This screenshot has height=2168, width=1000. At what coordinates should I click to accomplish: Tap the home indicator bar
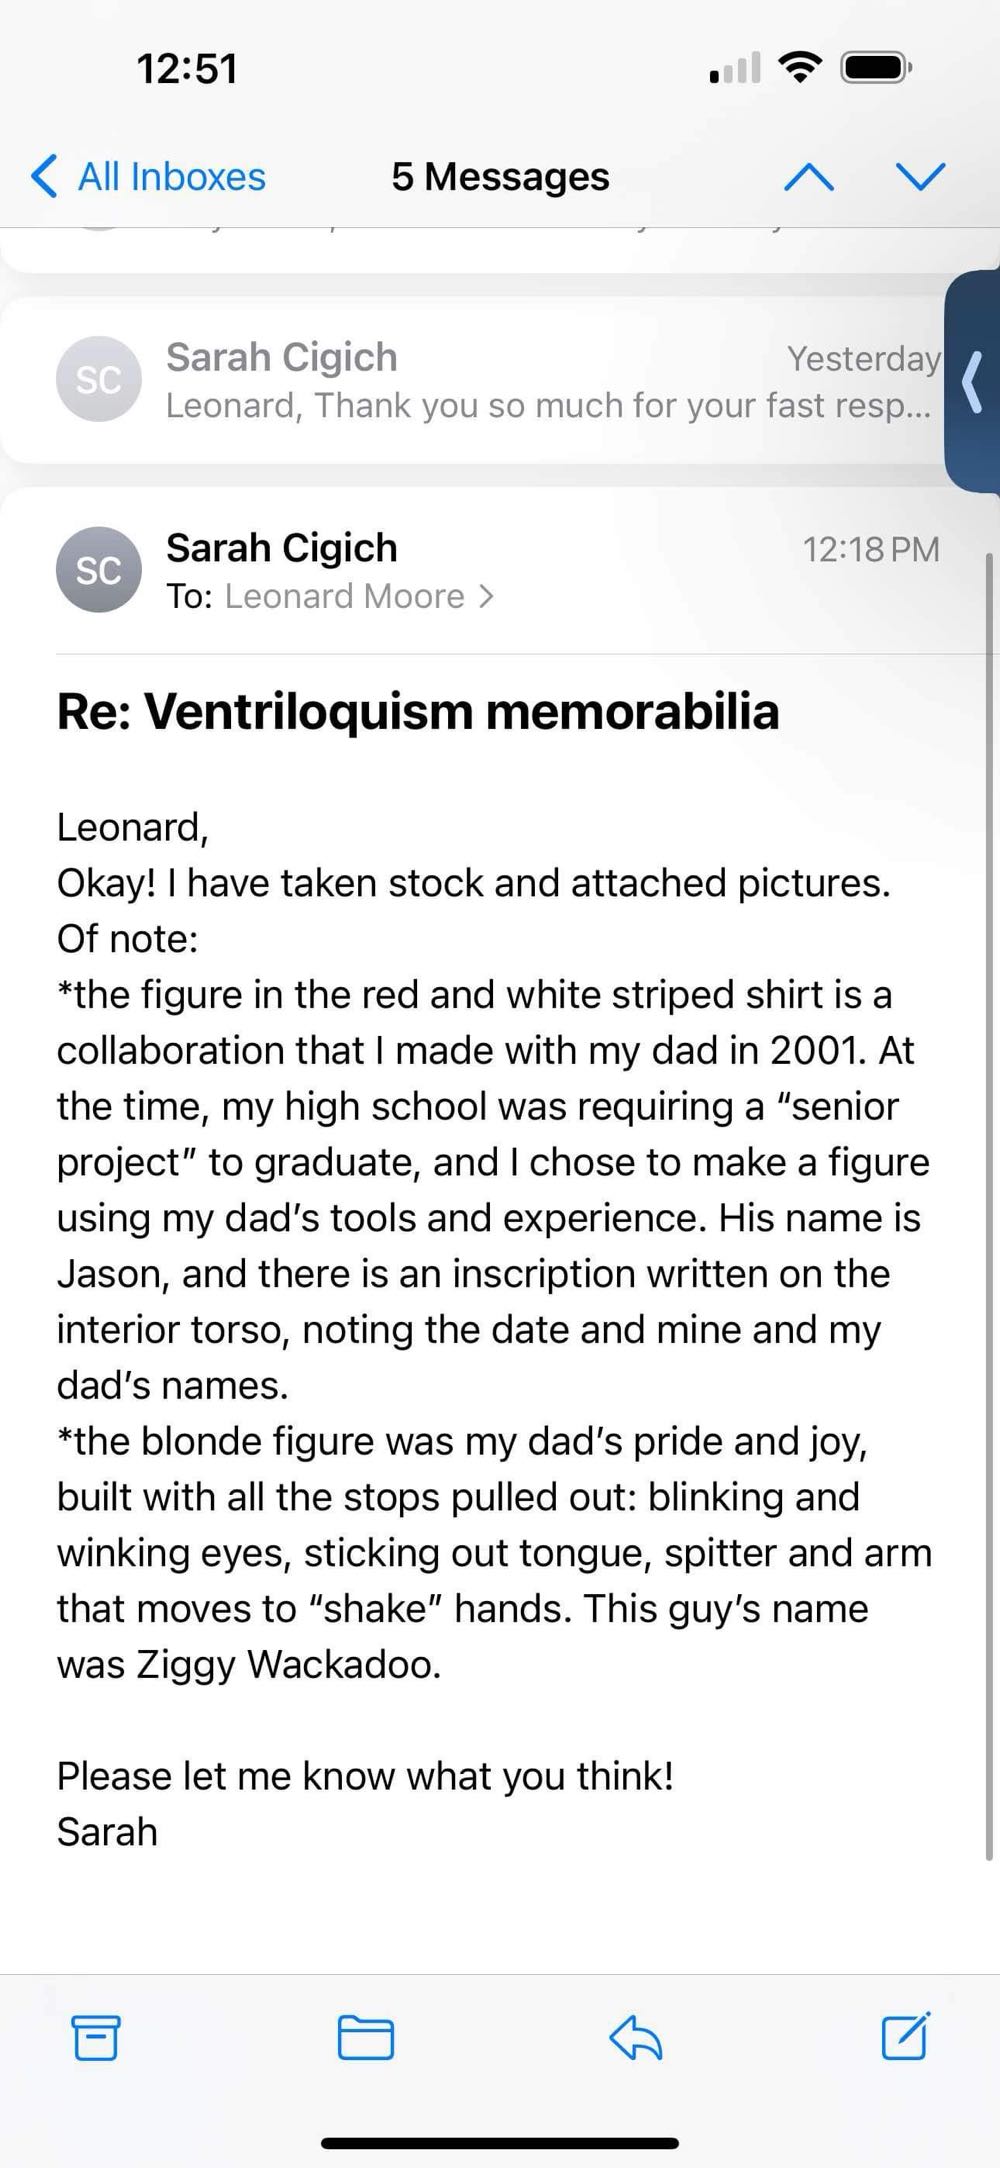point(500,2143)
